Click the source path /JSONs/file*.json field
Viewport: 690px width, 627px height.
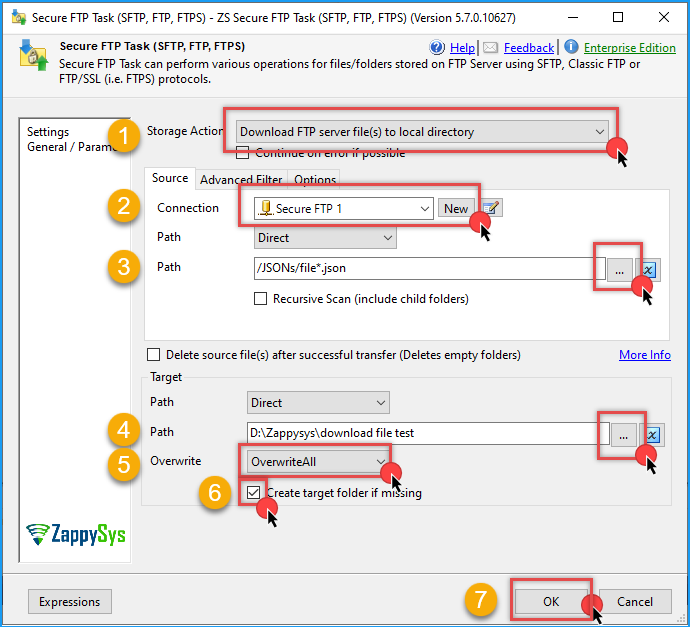[x=429, y=268]
